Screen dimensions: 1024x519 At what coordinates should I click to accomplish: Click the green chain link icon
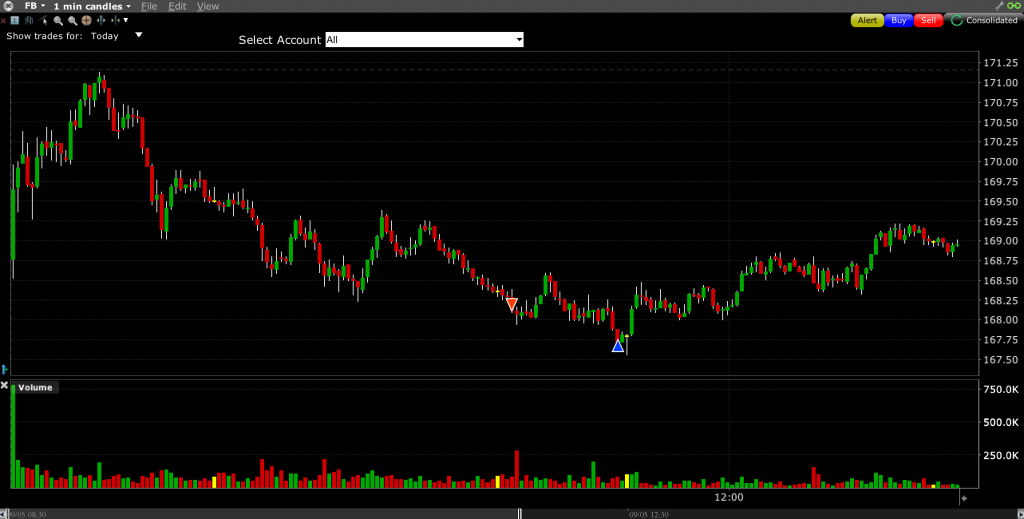click(x=1012, y=6)
